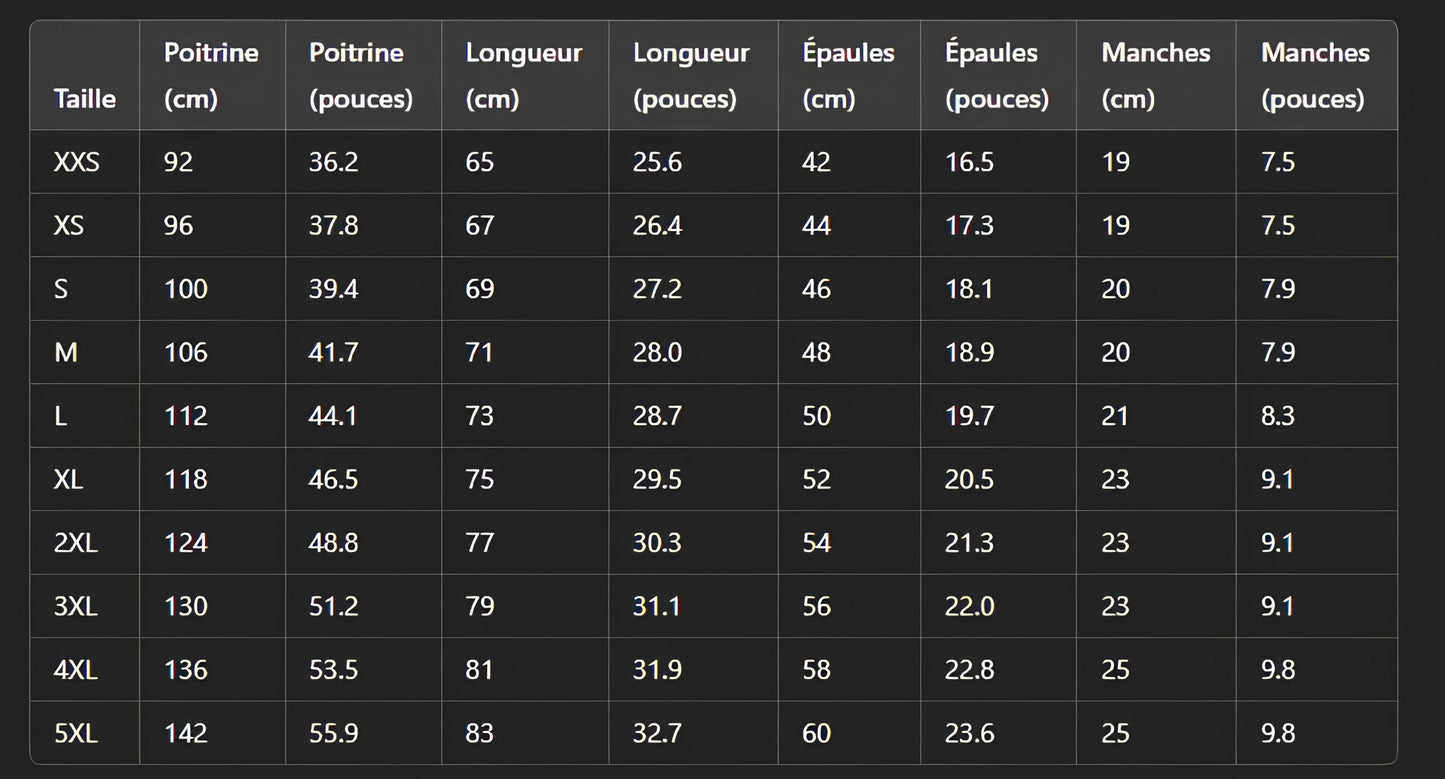Click the 2XL size label

pos(76,543)
